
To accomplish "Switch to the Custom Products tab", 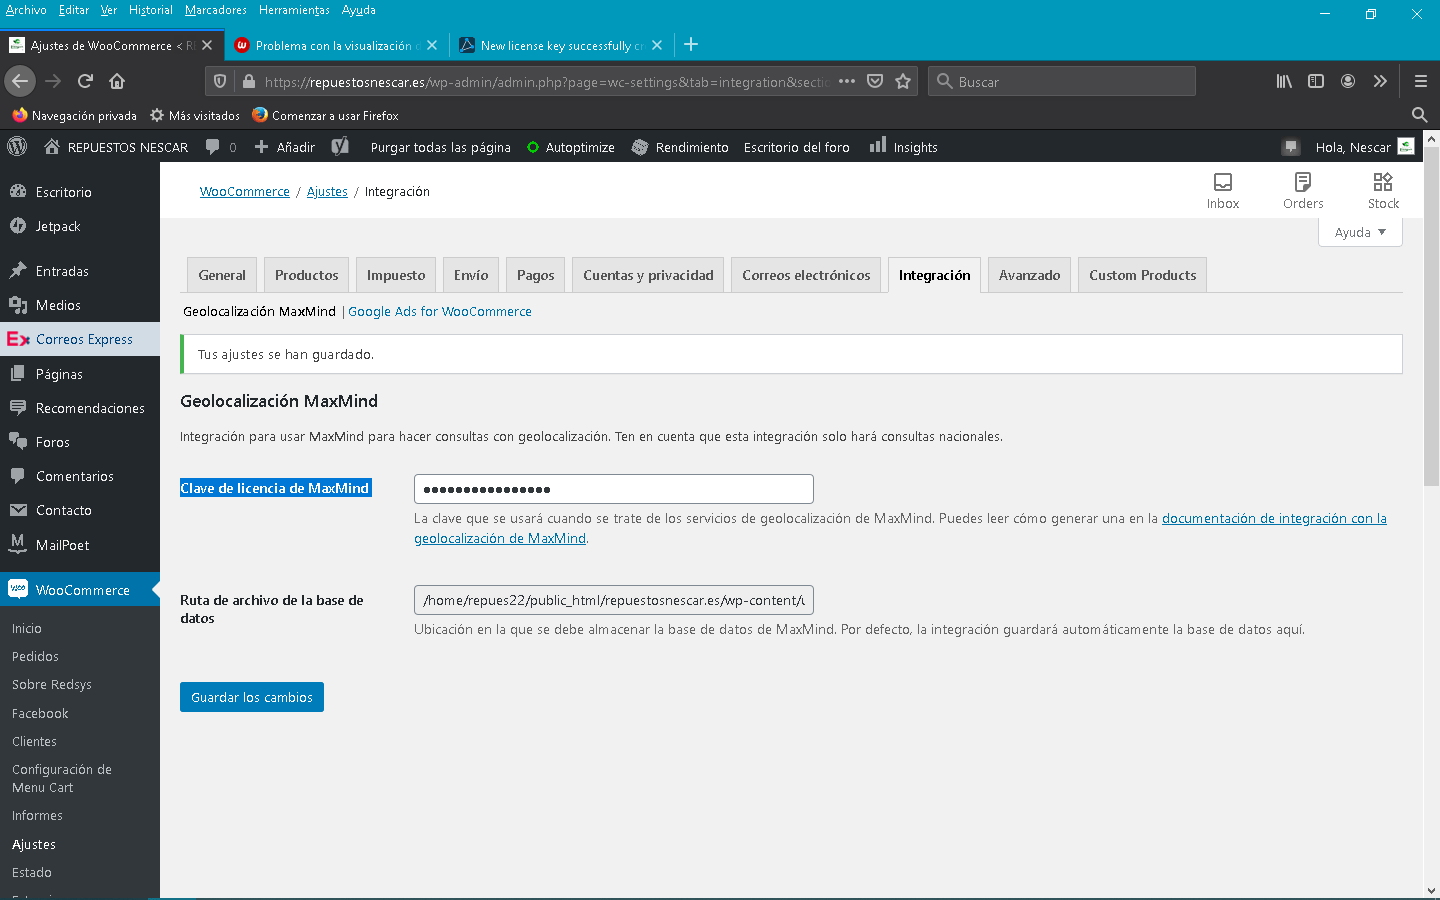I will (1142, 275).
